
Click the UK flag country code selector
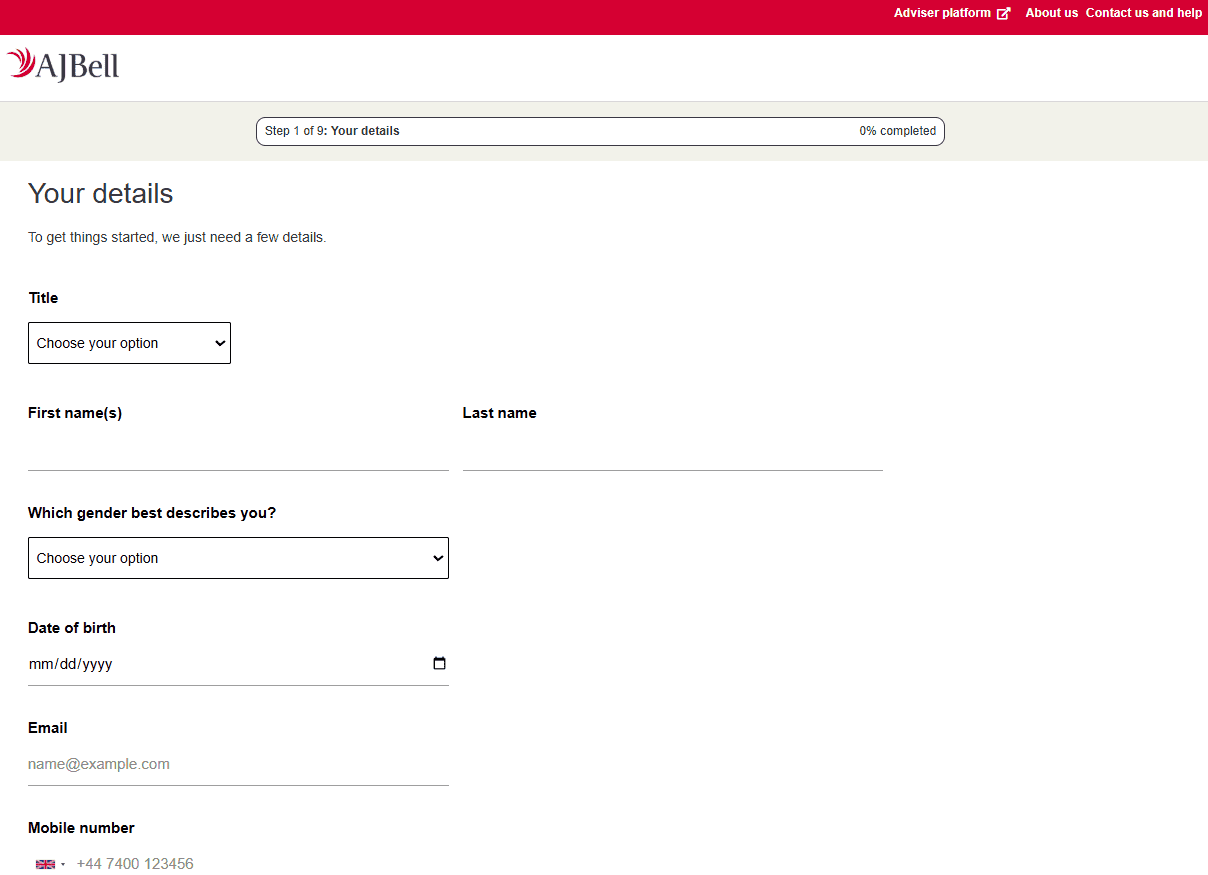pos(46,864)
